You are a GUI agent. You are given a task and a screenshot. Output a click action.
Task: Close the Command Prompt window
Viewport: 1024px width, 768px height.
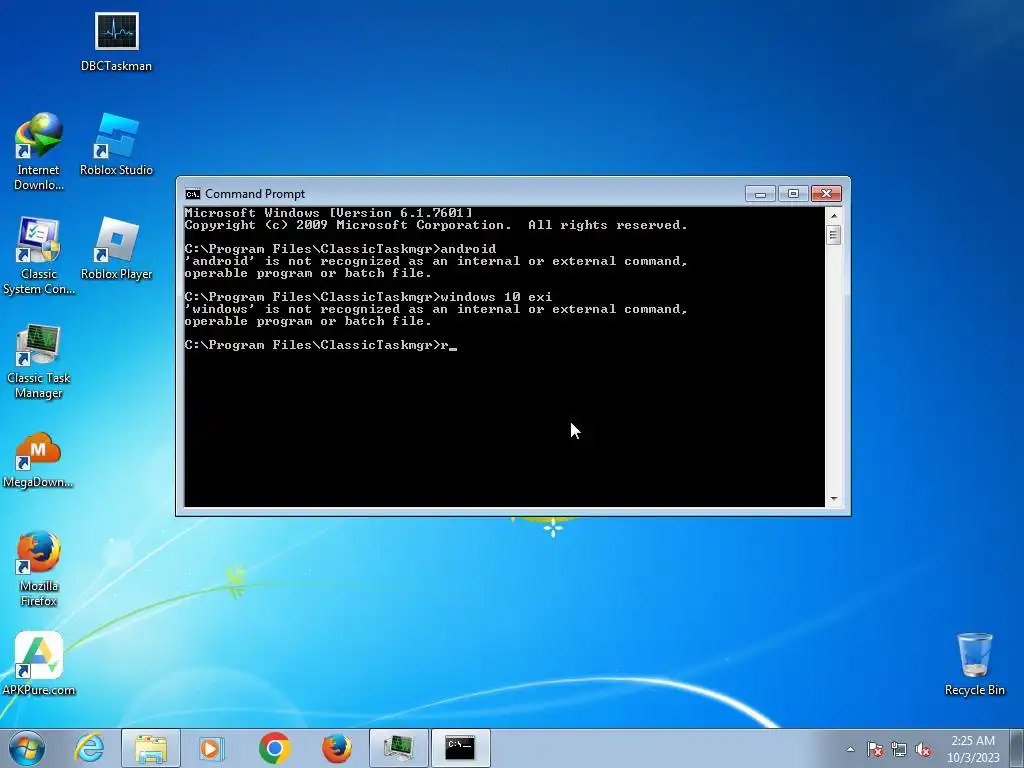(x=826, y=193)
